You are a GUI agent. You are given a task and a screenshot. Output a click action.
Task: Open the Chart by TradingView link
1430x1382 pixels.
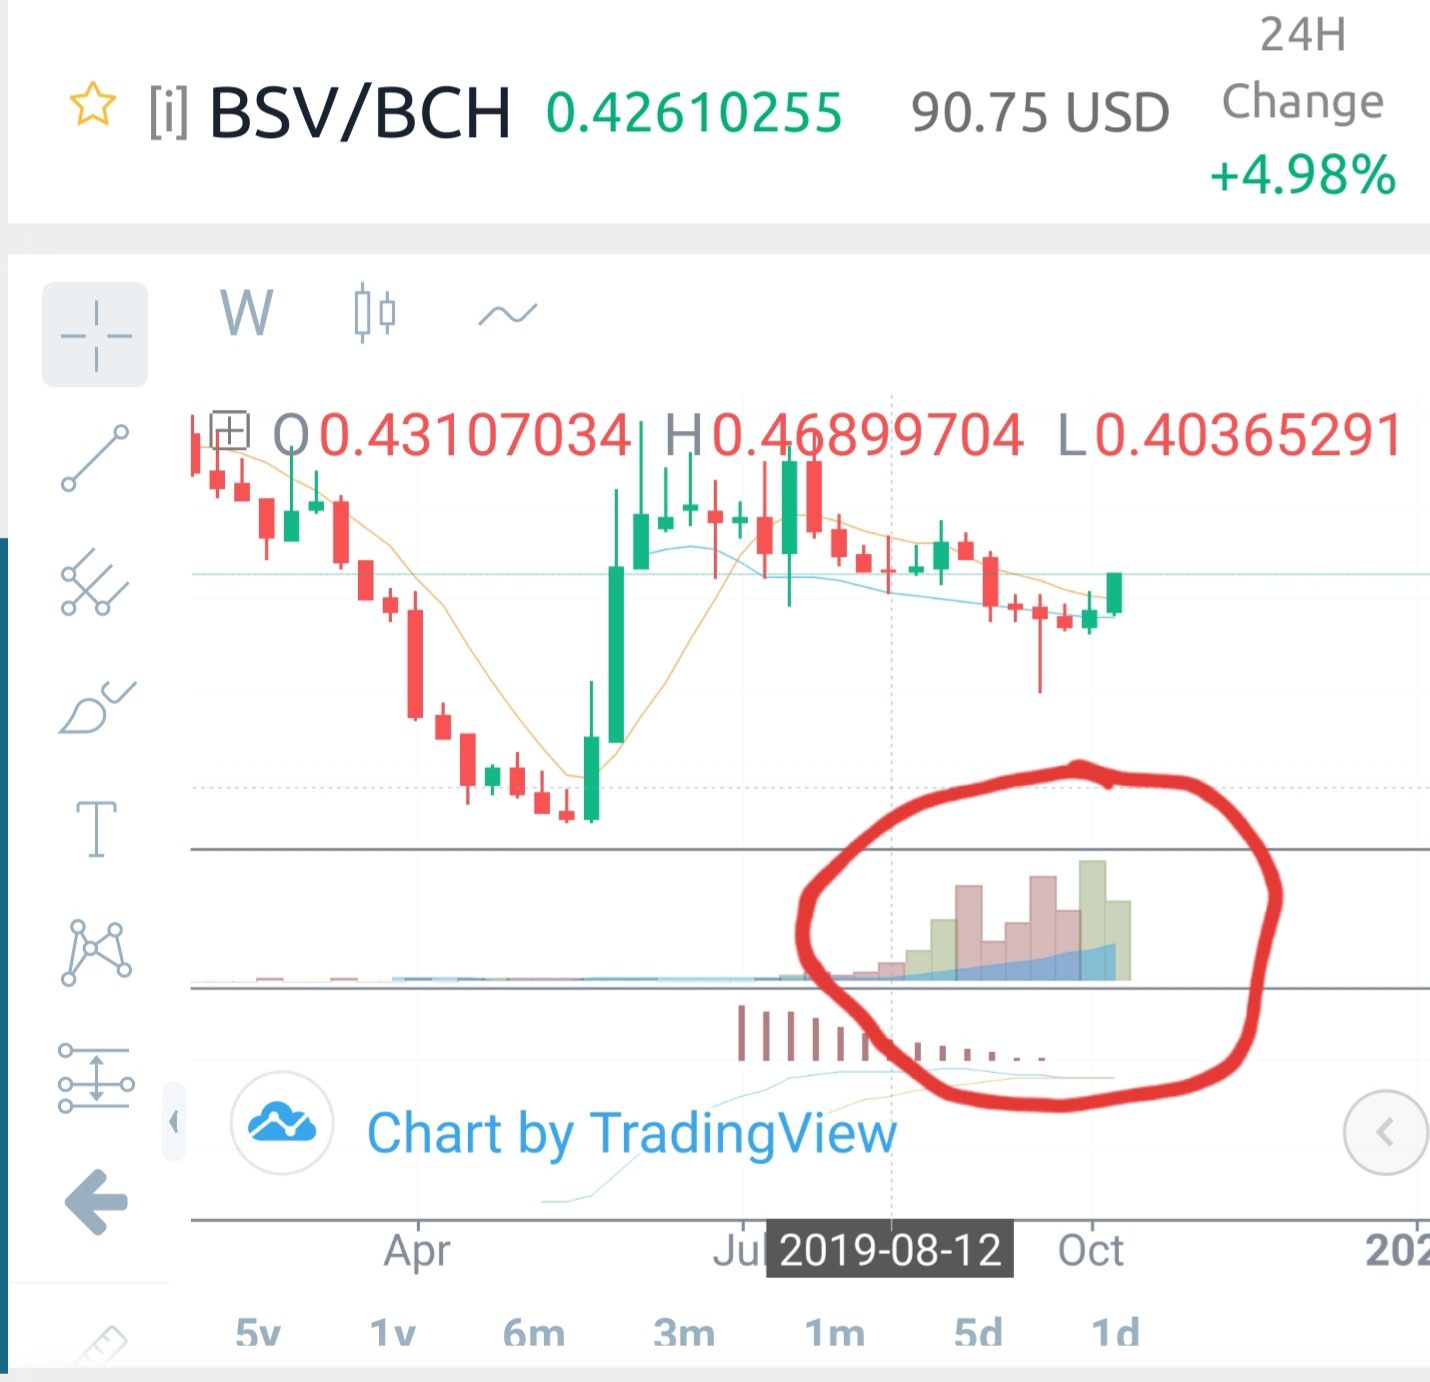pos(632,1134)
